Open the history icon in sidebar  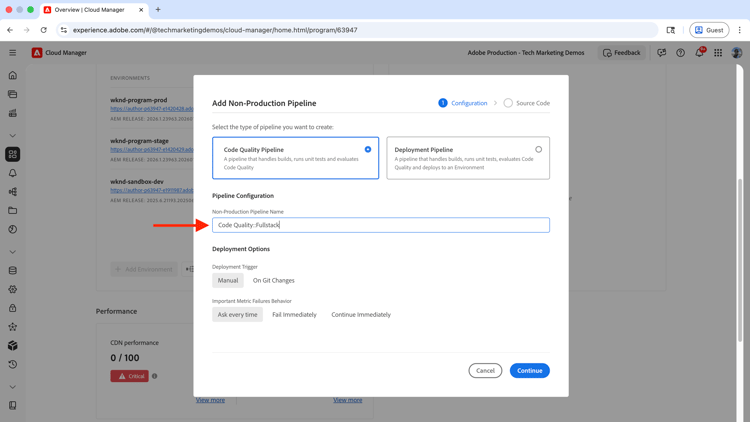click(12, 365)
